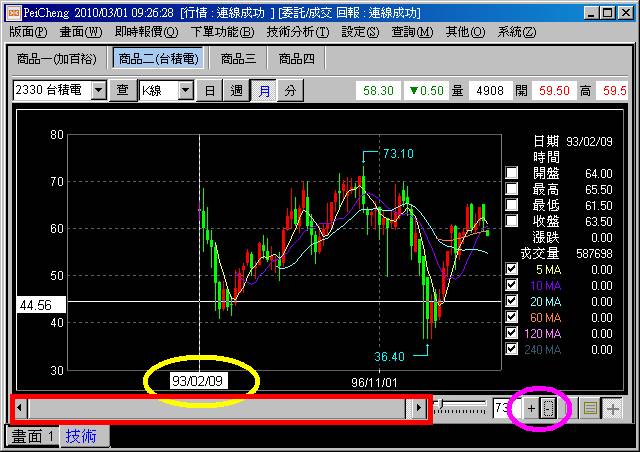
Task: Select the 日 daily chart period
Action: click(210, 91)
